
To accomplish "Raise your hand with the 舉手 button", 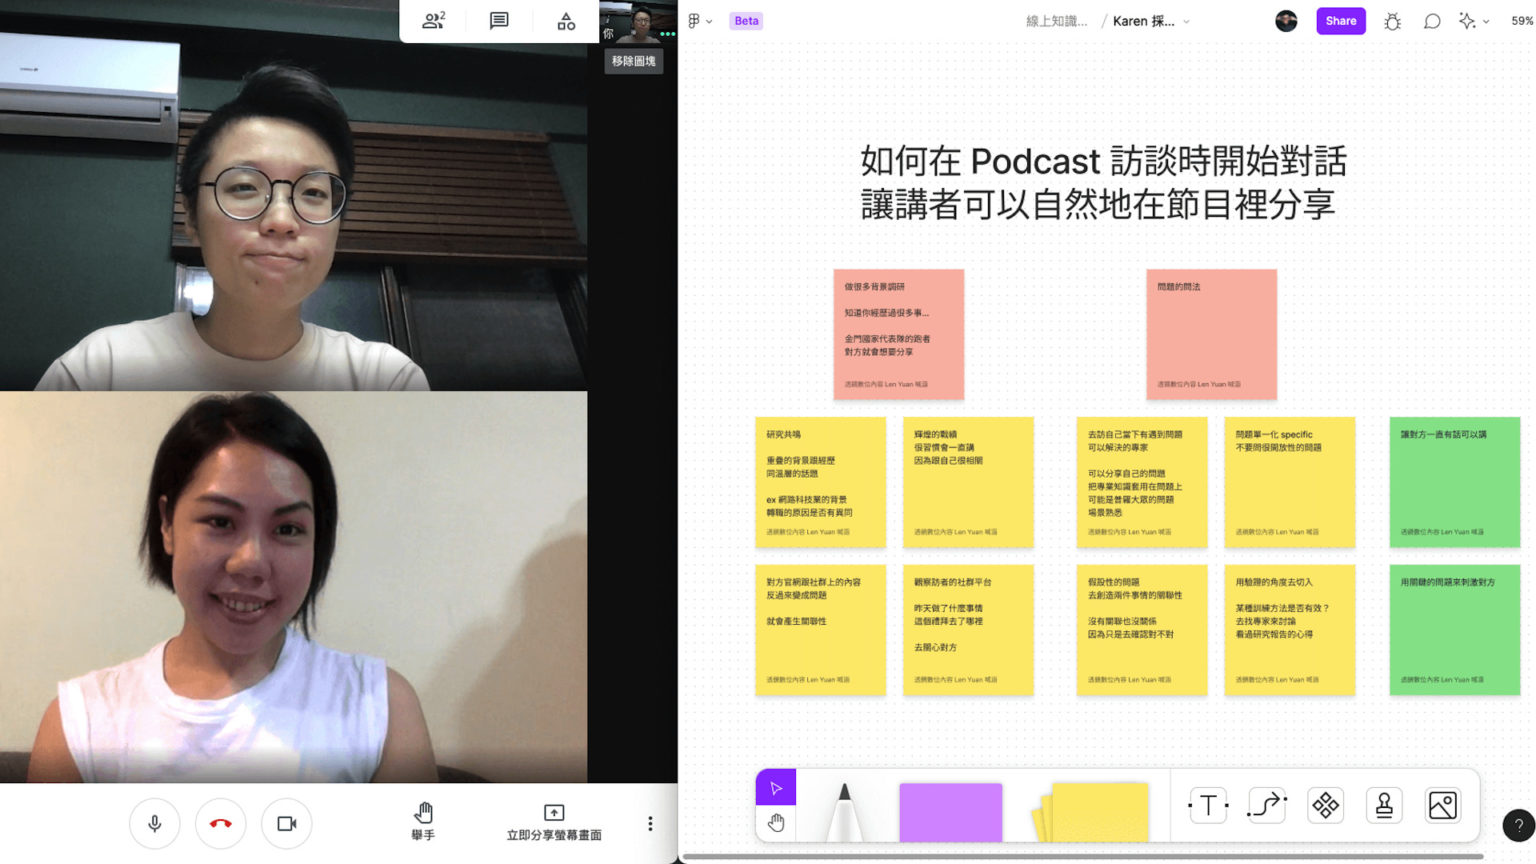I will pos(423,821).
